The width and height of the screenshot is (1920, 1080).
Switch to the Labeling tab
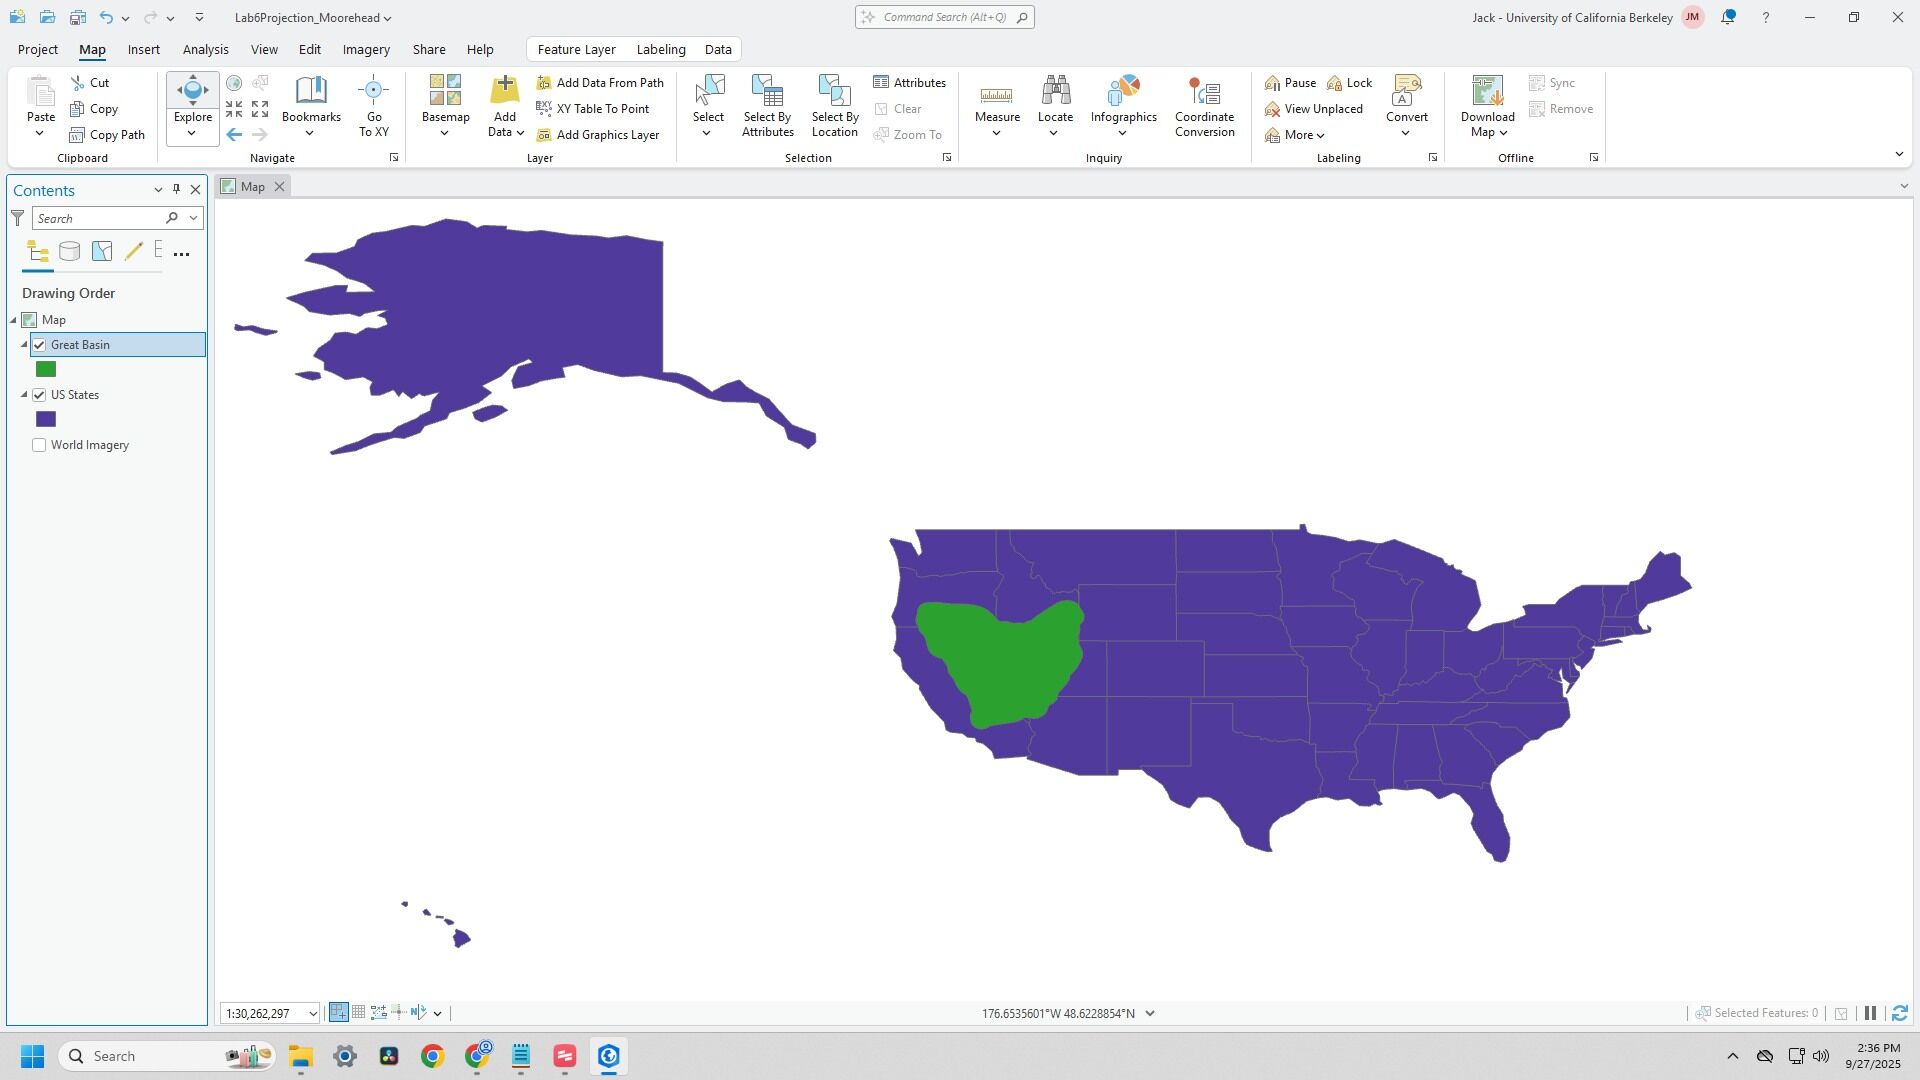click(x=660, y=49)
